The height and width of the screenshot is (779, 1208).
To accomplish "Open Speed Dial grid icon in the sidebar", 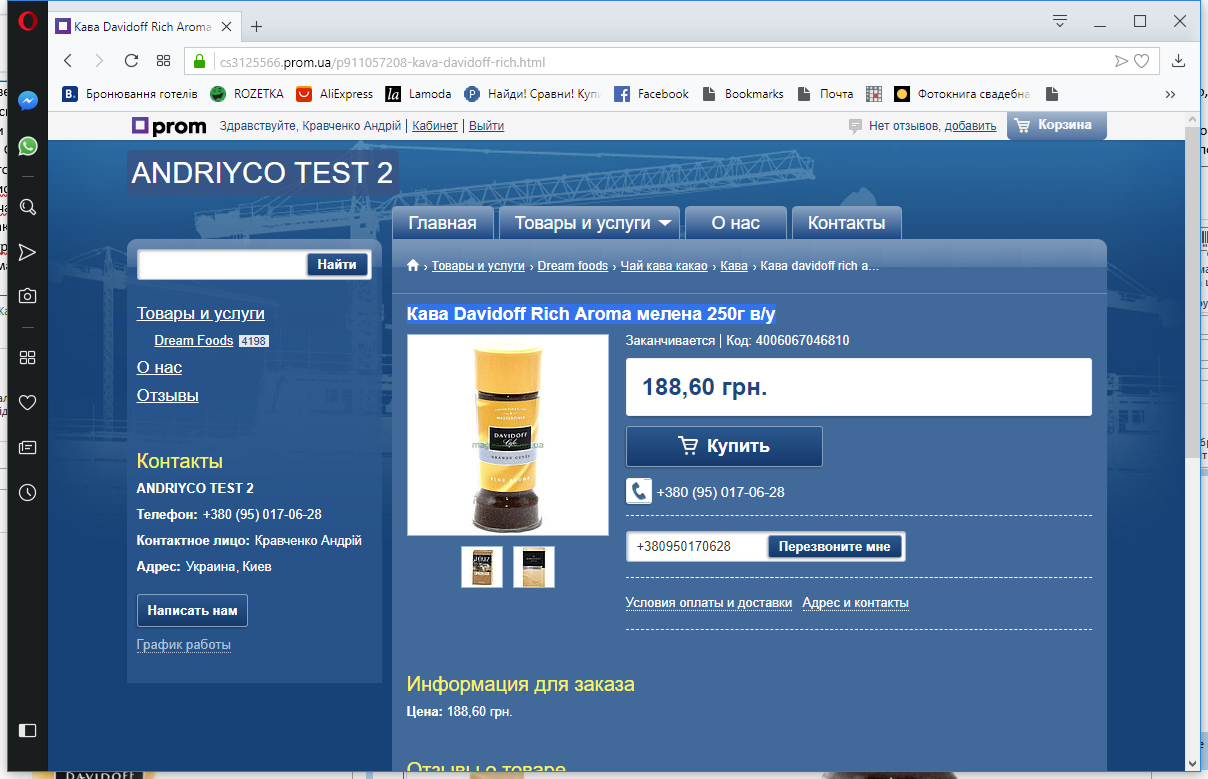I will click(28, 357).
